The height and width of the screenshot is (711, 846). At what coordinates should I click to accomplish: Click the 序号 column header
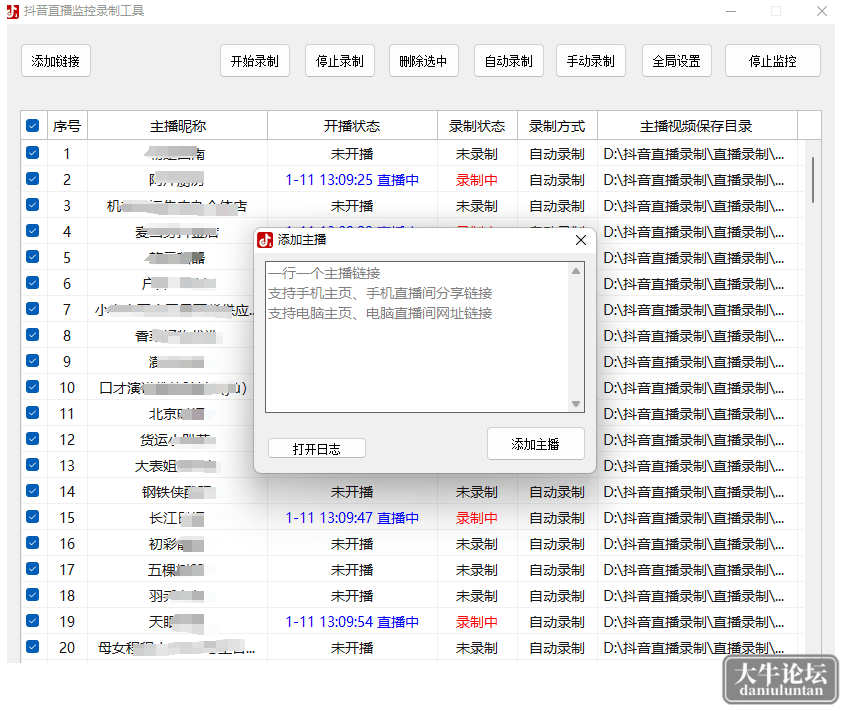pos(67,126)
